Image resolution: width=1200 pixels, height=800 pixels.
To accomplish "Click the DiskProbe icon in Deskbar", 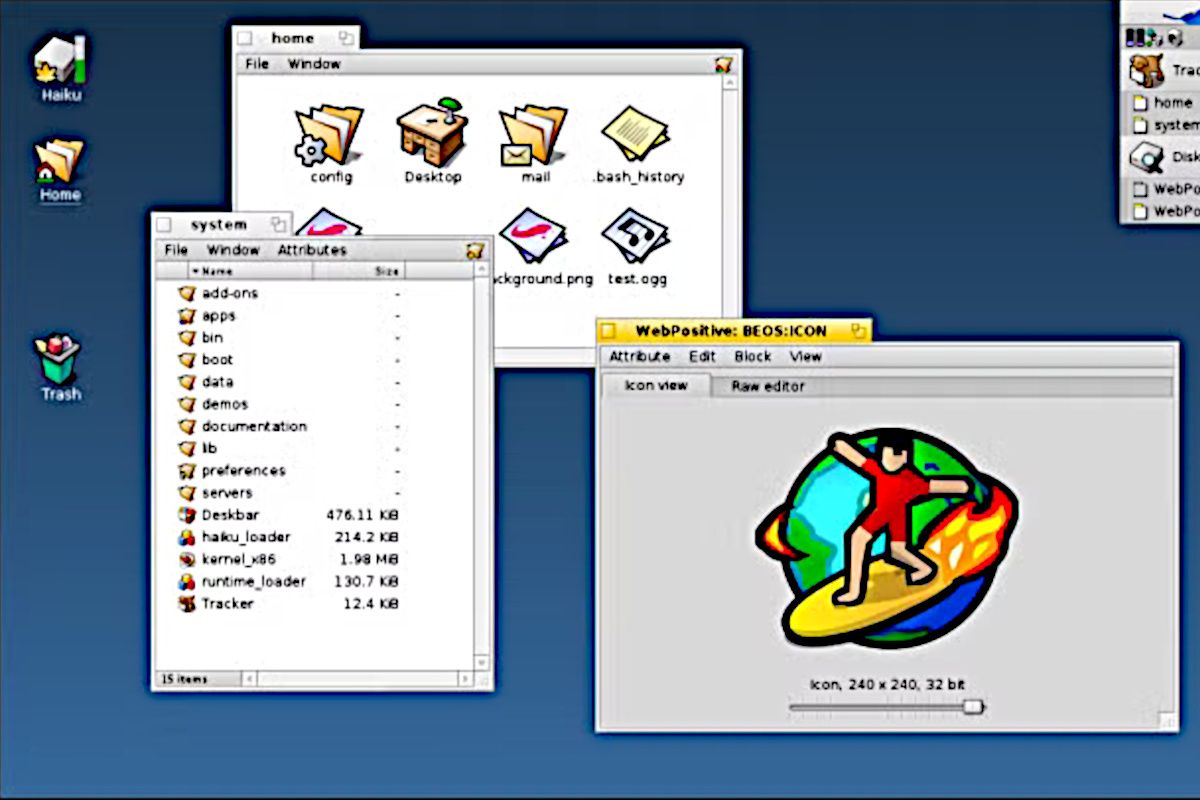I will pos(1146,156).
